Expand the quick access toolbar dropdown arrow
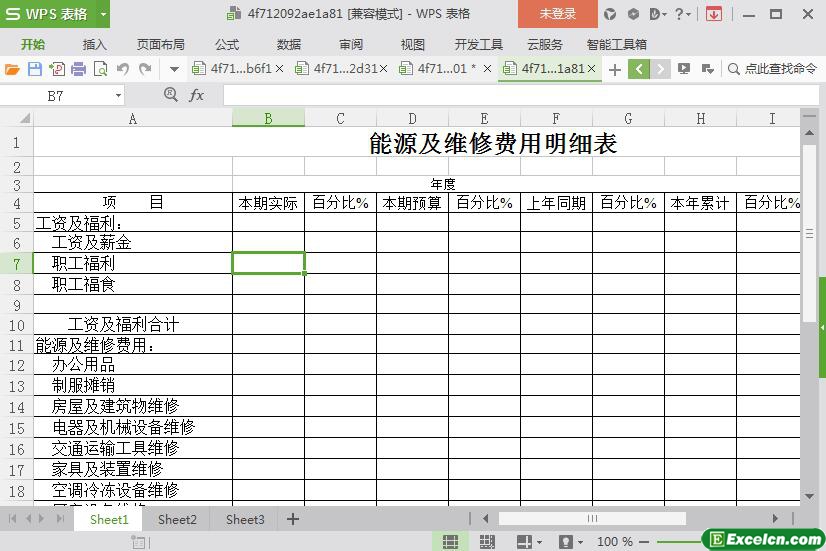 pos(174,69)
